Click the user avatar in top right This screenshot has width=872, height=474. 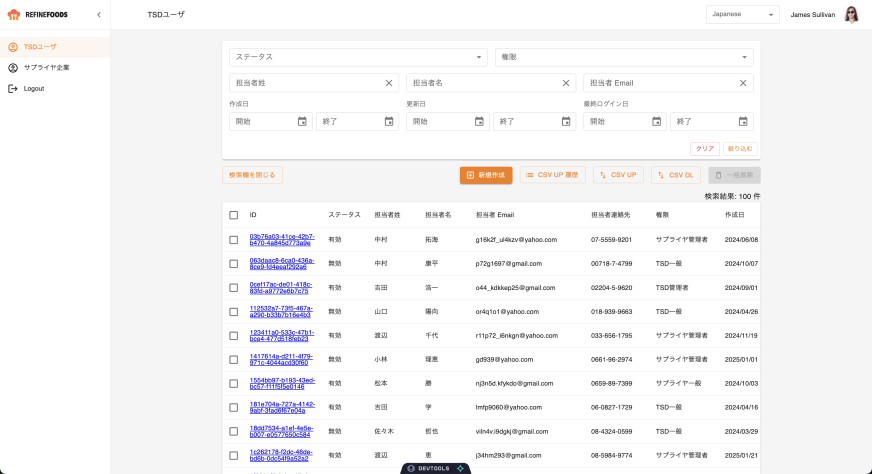[852, 14]
